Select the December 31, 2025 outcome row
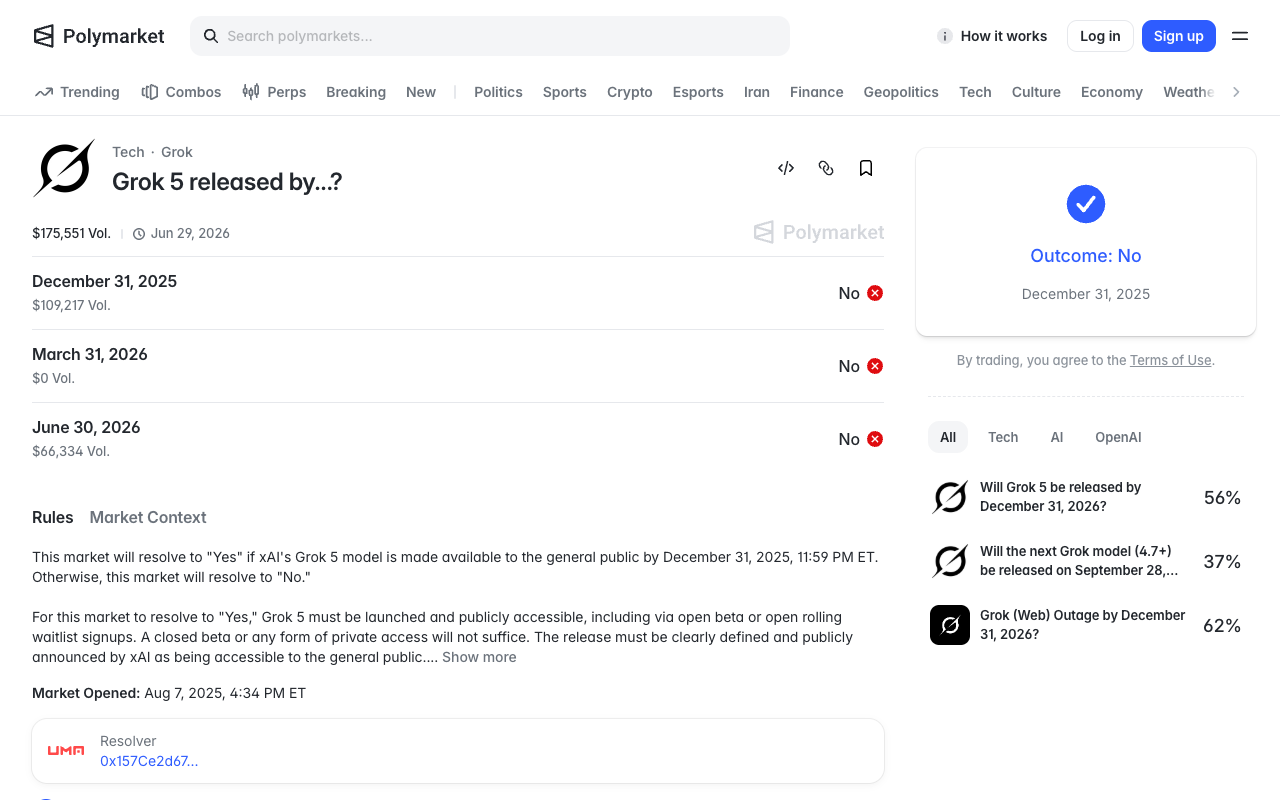Viewport: 1280px width, 800px height. [x=458, y=293]
